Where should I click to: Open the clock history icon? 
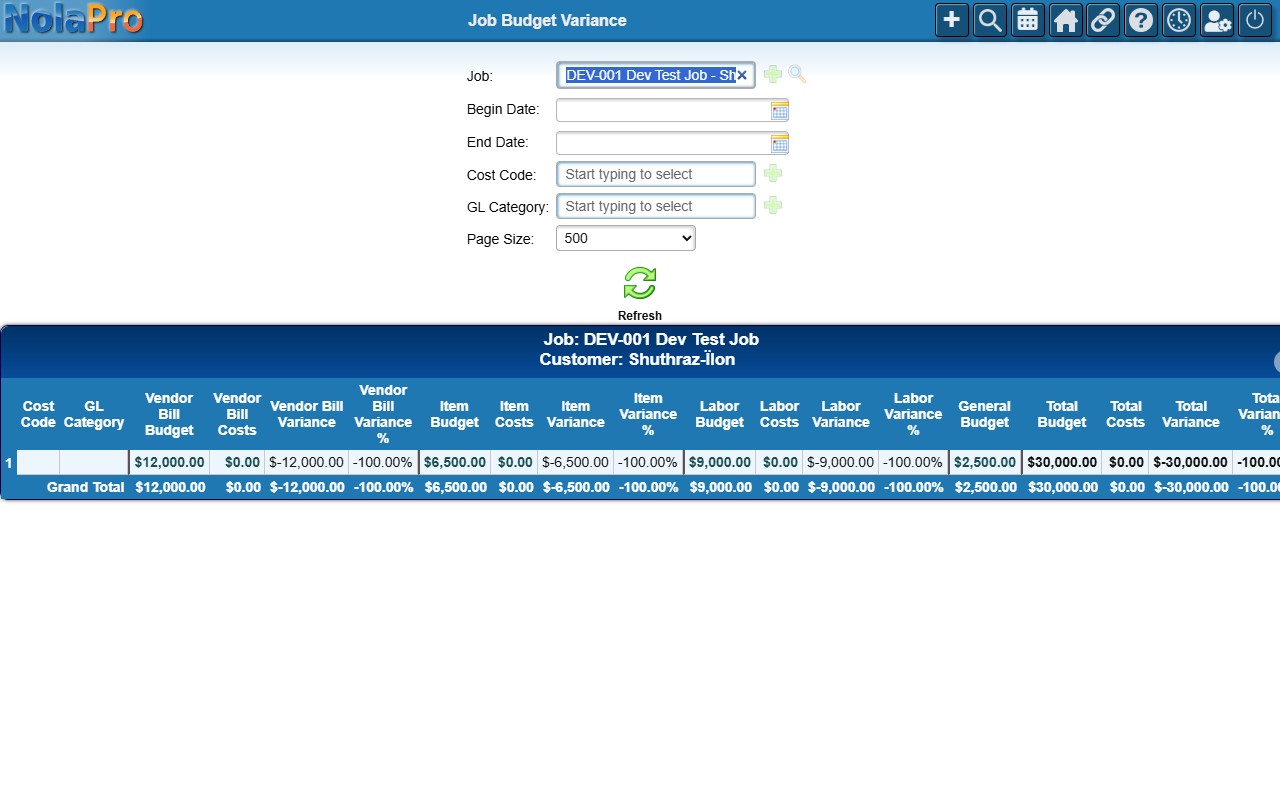point(1179,20)
